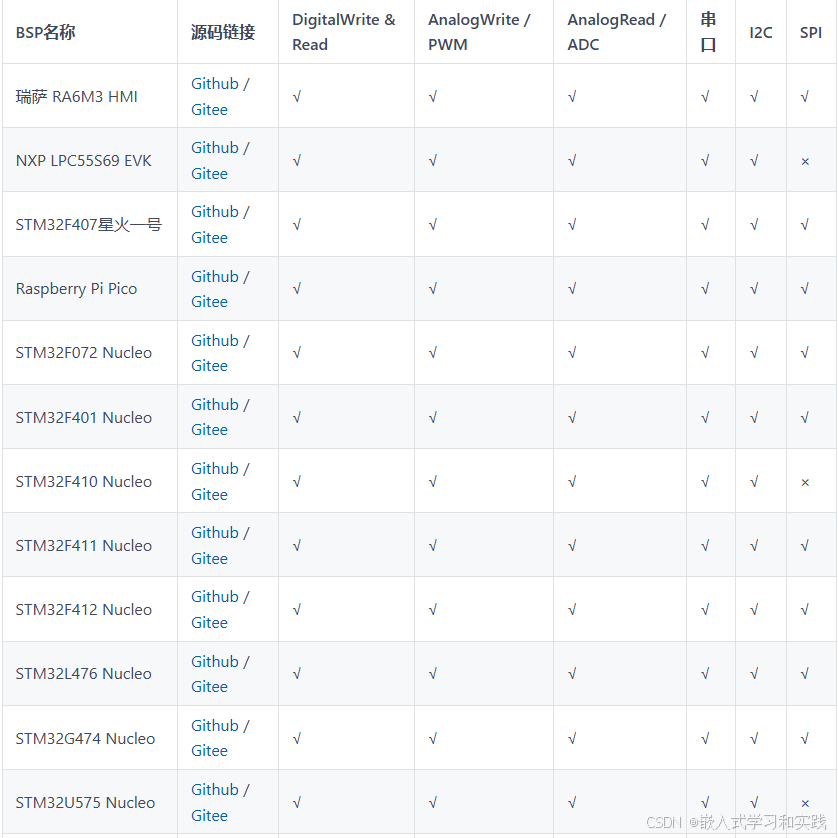
Task: Click 串口 check mark for STM32G474 Nucleo
Action: pos(705,739)
